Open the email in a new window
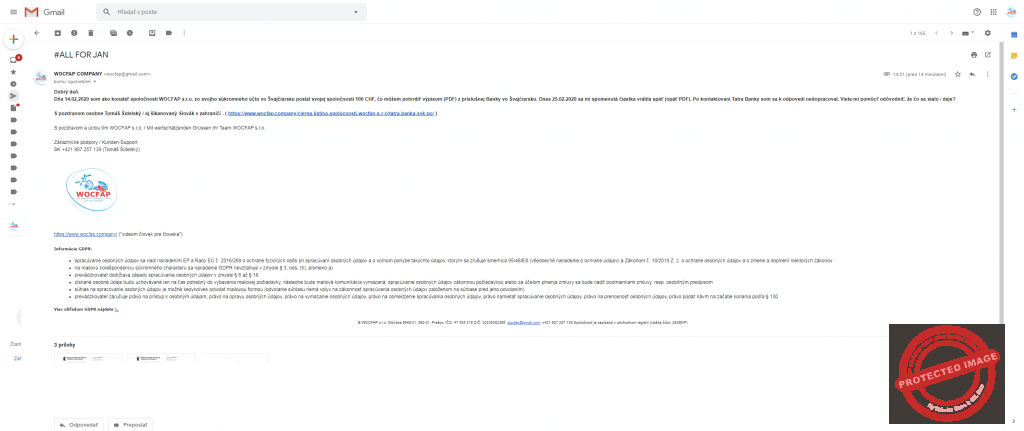Viewport: 1024px width, 431px height. [987, 55]
